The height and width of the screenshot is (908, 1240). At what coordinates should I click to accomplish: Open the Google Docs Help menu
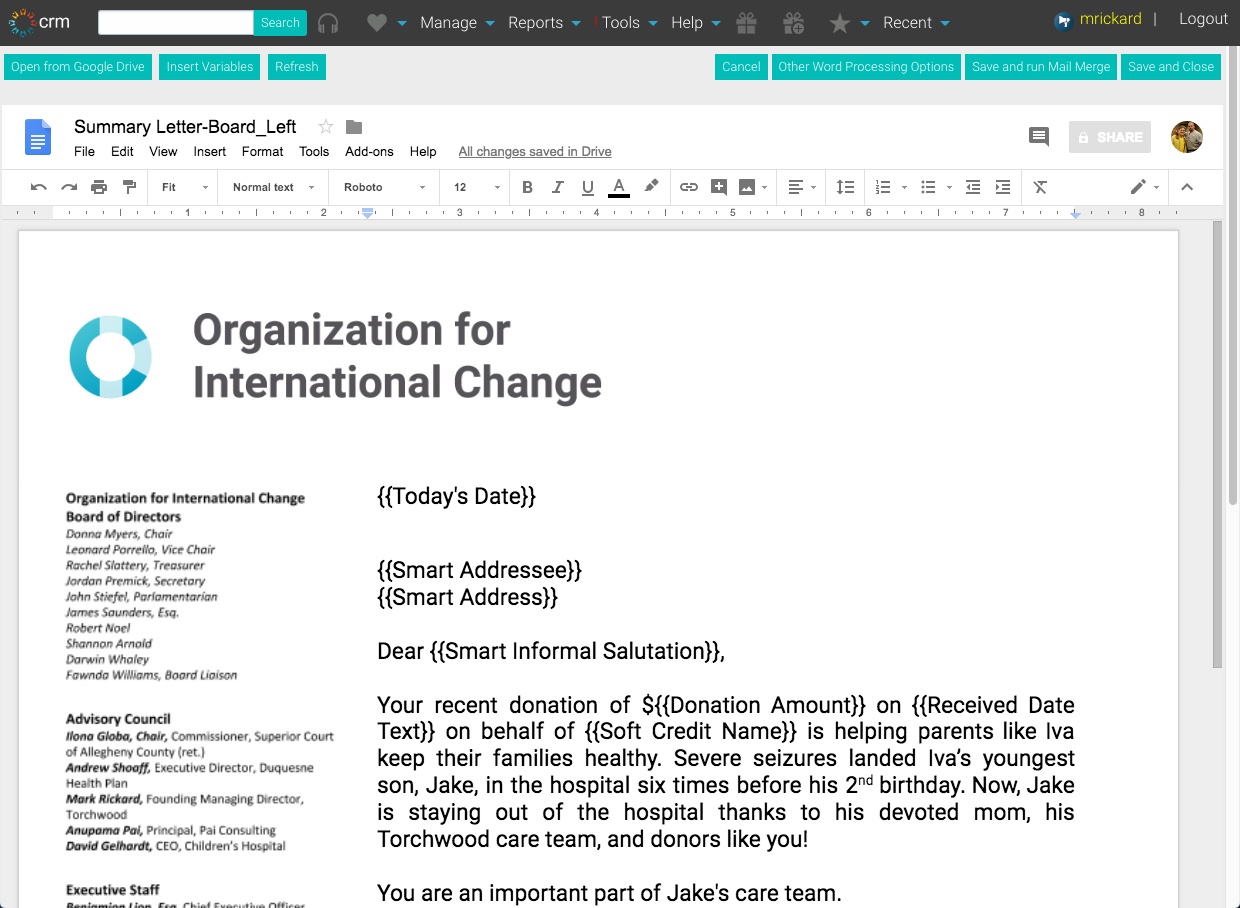point(423,151)
